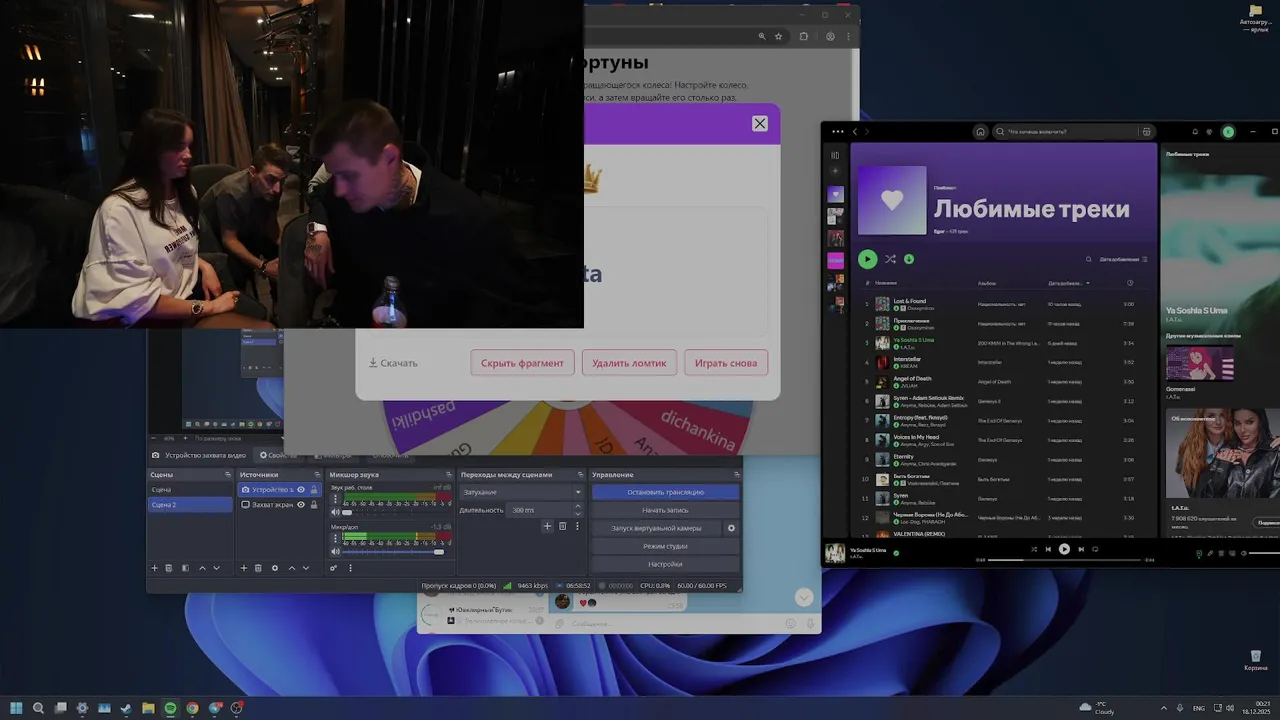Toggle shuffle next to the green play button
The width and height of the screenshot is (1280, 720).
coord(890,259)
